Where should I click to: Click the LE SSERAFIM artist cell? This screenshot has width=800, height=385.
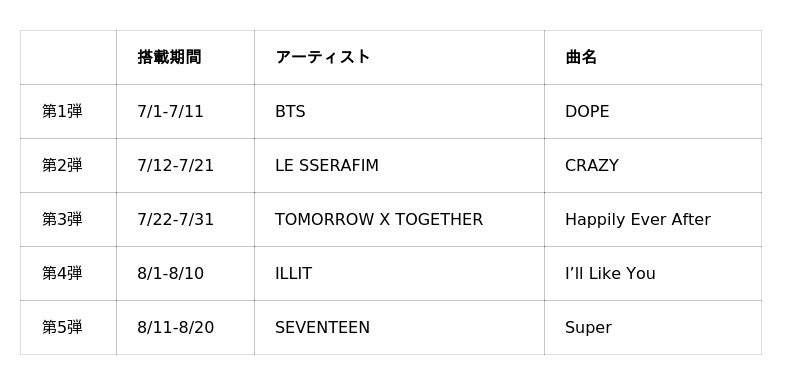pyautogui.click(x=327, y=165)
